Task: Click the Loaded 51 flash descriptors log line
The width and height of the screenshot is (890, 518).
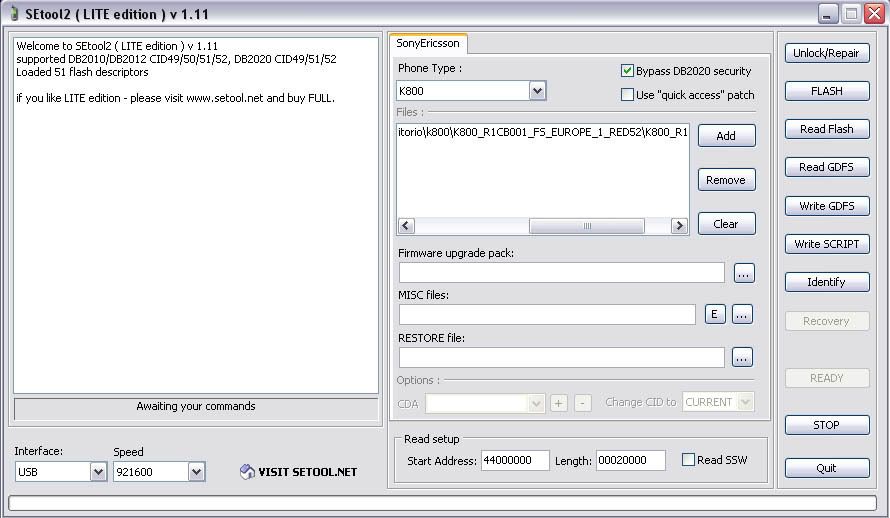Action: pos(82,72)
